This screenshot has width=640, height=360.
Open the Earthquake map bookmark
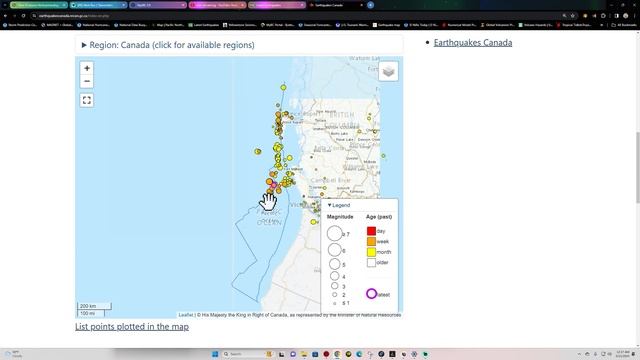click(x=386, y=25)
